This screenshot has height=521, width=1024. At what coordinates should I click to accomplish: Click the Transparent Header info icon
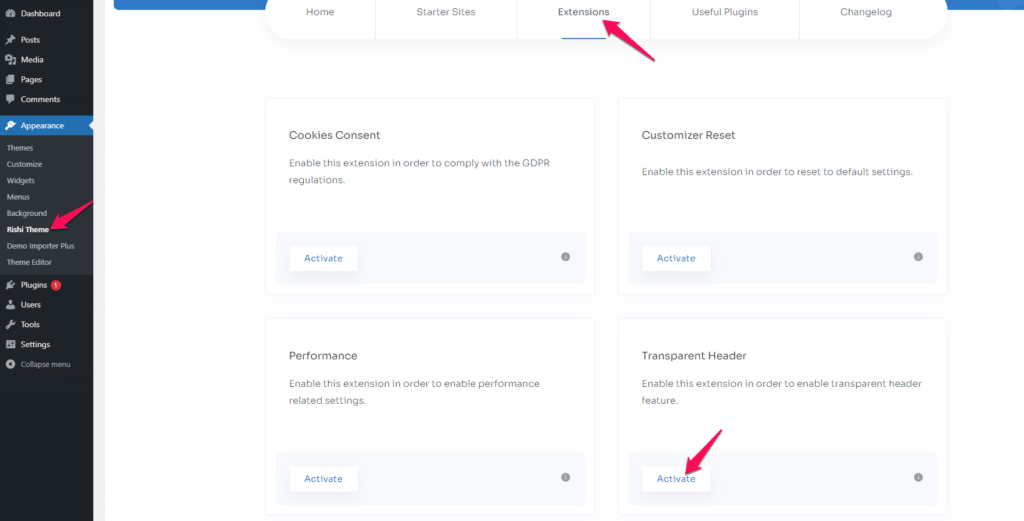(918, 477)
